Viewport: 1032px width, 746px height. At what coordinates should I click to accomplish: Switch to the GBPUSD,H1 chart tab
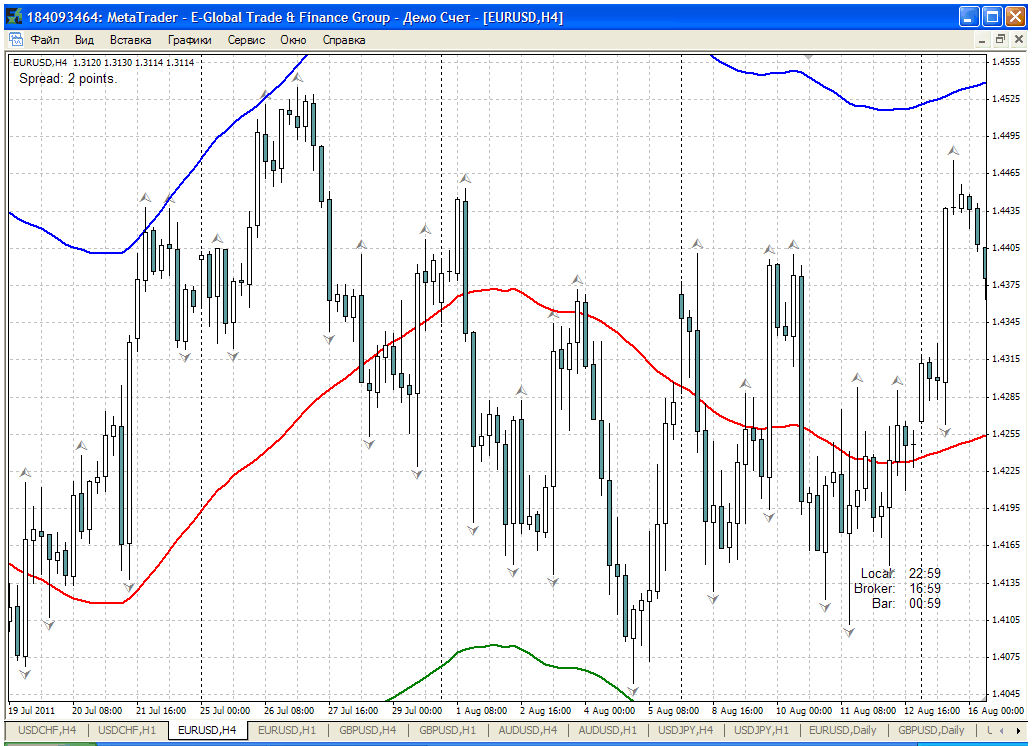click(447, 730)
